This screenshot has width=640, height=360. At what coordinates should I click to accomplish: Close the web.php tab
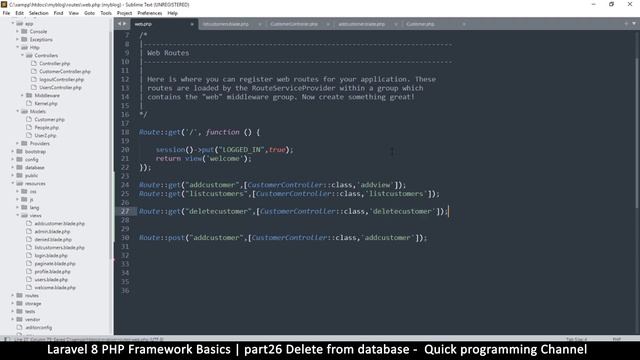pyautogui.click(x=192, y=24)
